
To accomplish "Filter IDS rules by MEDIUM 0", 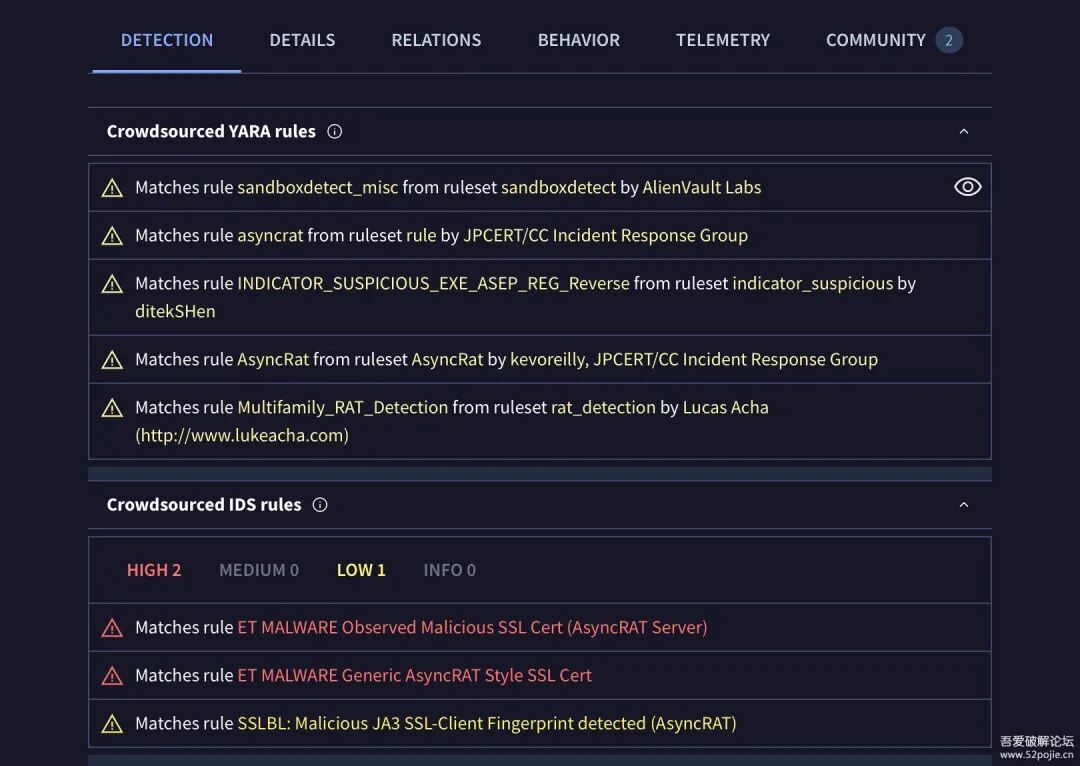I will click(x=259, y=570).
